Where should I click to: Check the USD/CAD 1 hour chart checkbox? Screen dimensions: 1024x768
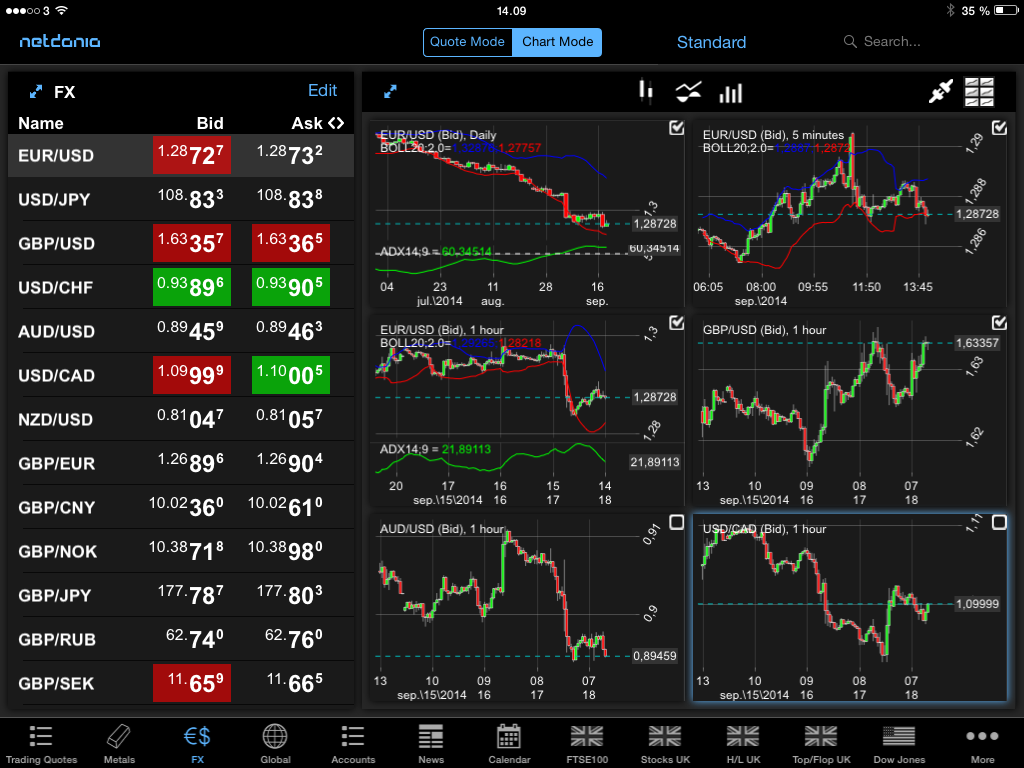tap(998, 522)
